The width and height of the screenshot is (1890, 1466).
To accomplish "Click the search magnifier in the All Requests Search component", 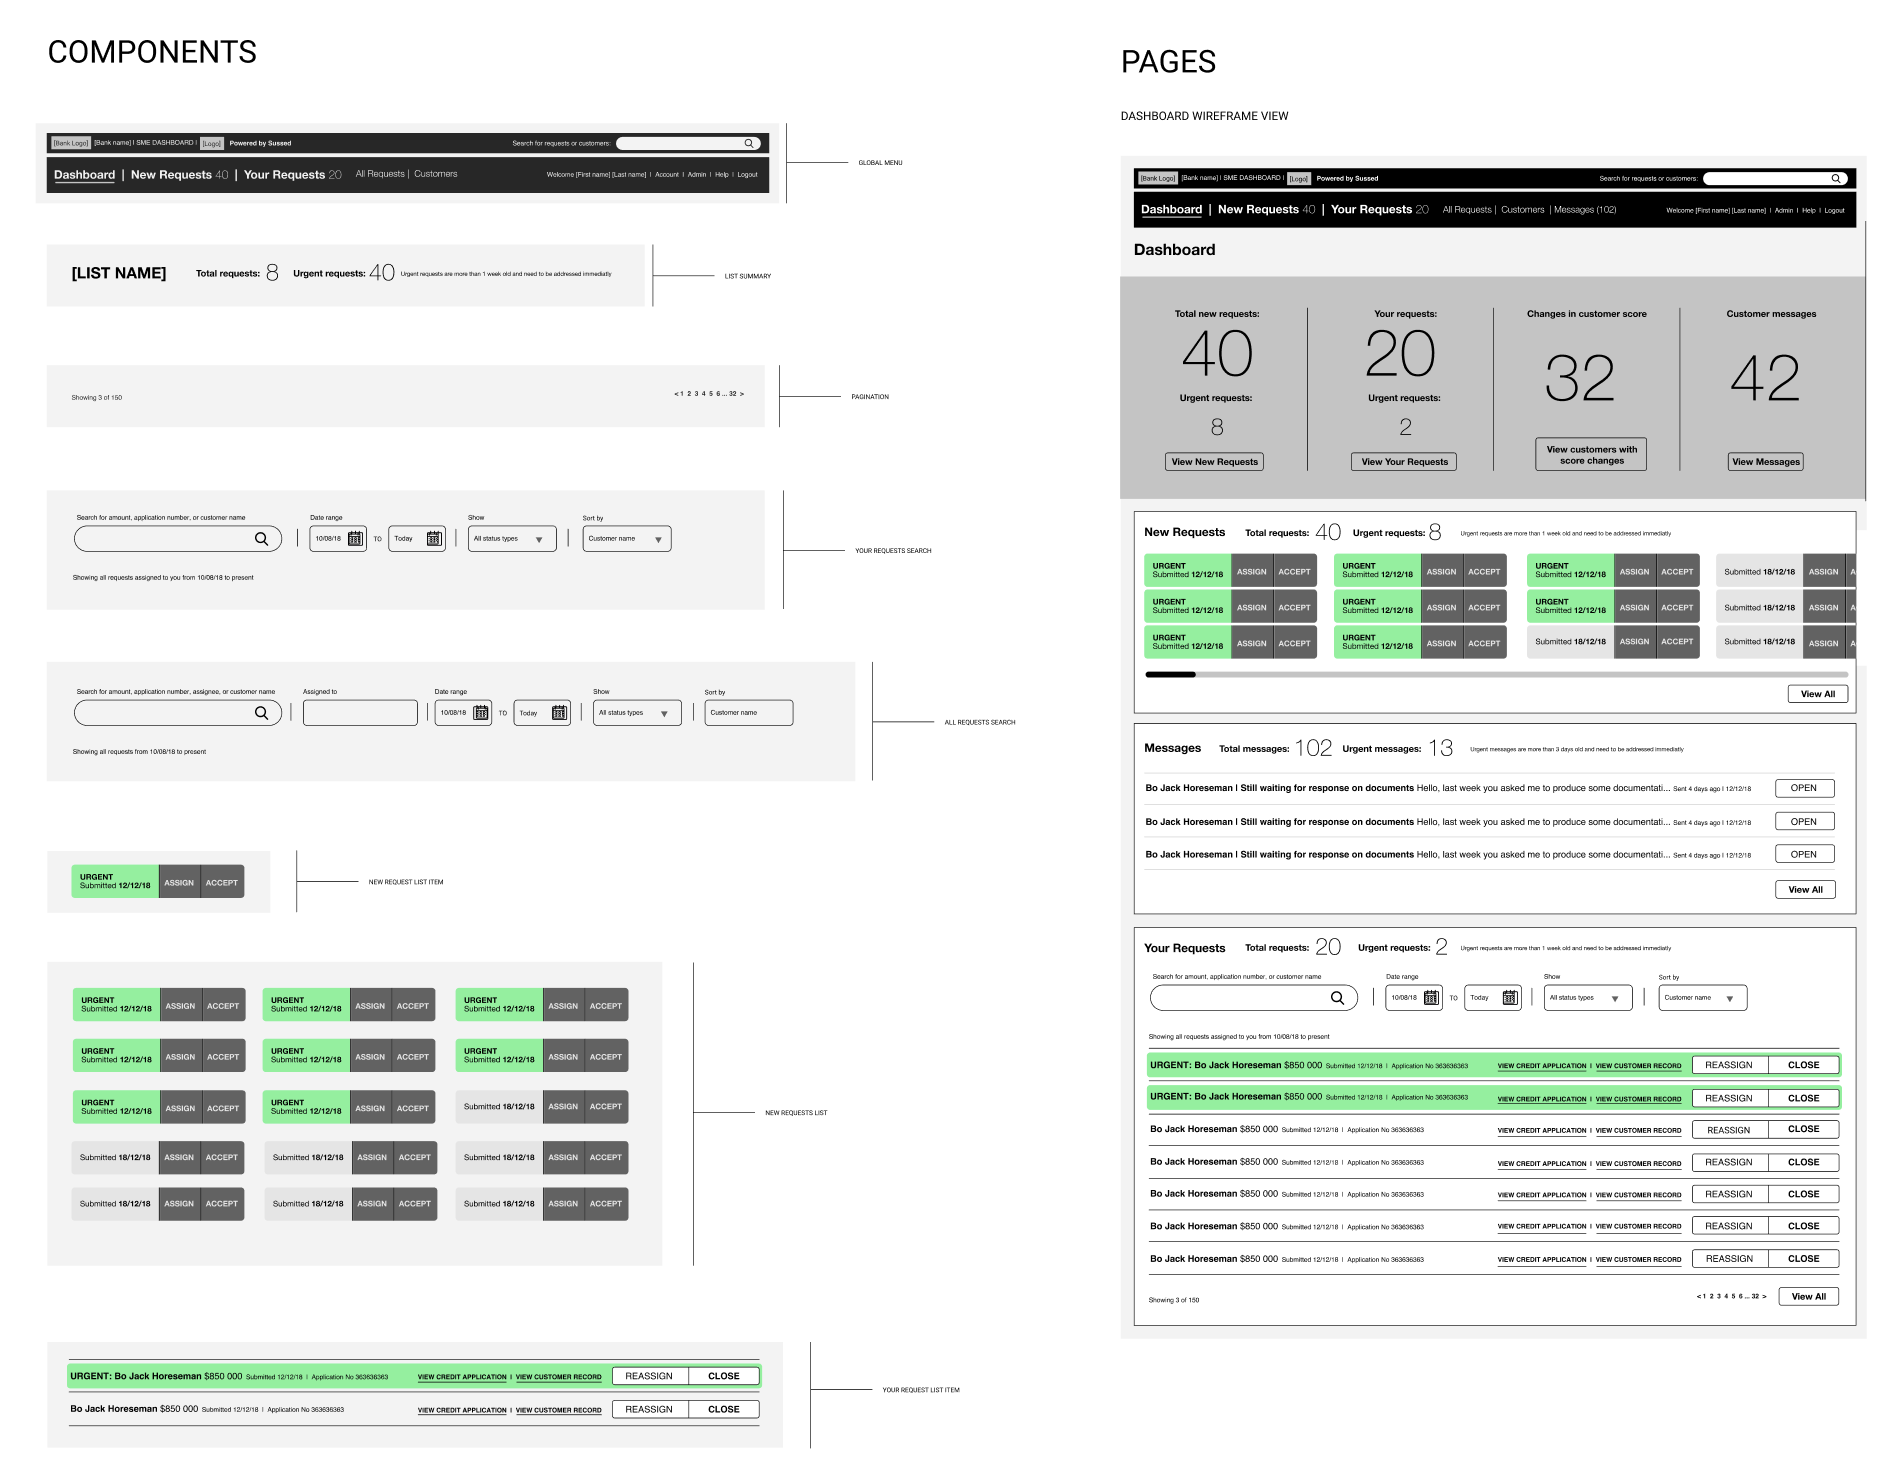I will (x=261, y=713).
